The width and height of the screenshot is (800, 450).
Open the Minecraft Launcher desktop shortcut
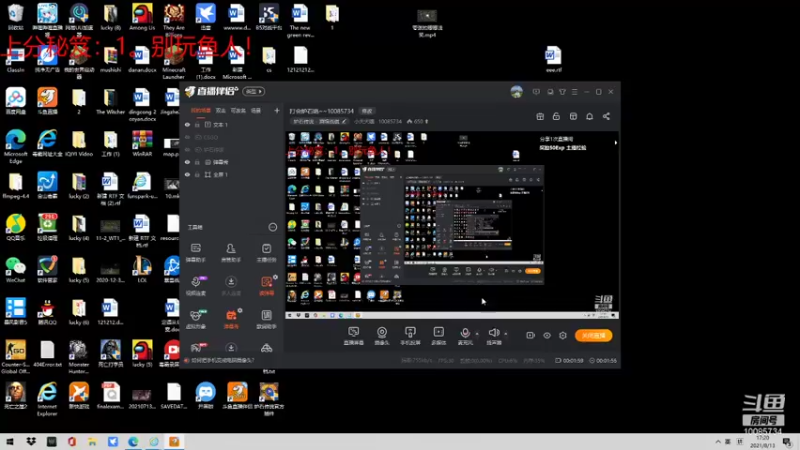click(x=173, y=62)
